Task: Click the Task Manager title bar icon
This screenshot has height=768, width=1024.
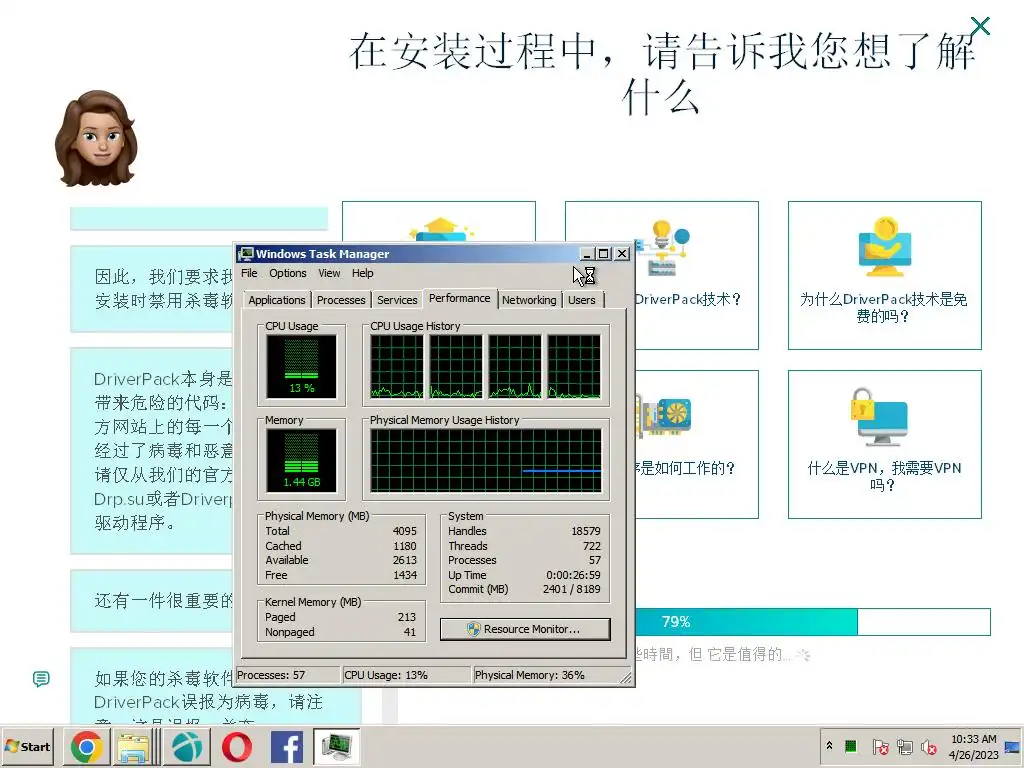Action: (246, 253)
